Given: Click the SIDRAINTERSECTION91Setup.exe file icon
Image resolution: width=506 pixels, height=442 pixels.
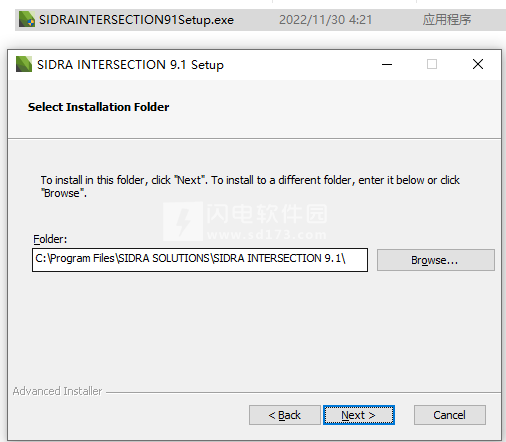Looking at the screenshot, I should tap(27, 19).
